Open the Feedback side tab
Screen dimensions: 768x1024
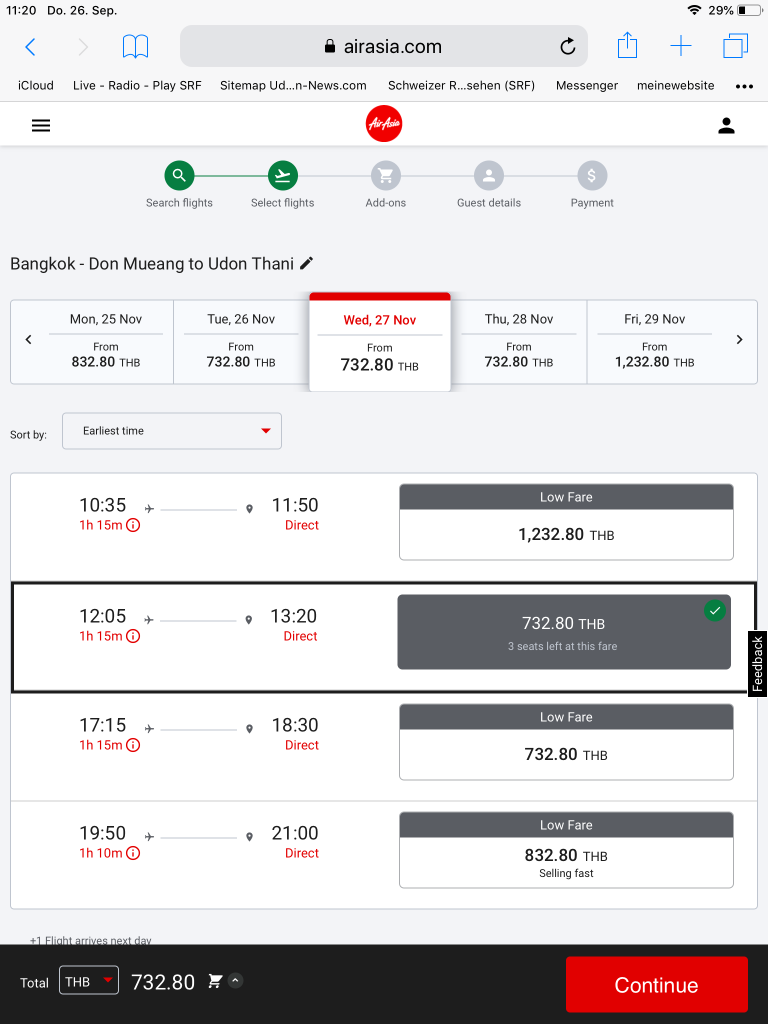click(x=757, y=664)
